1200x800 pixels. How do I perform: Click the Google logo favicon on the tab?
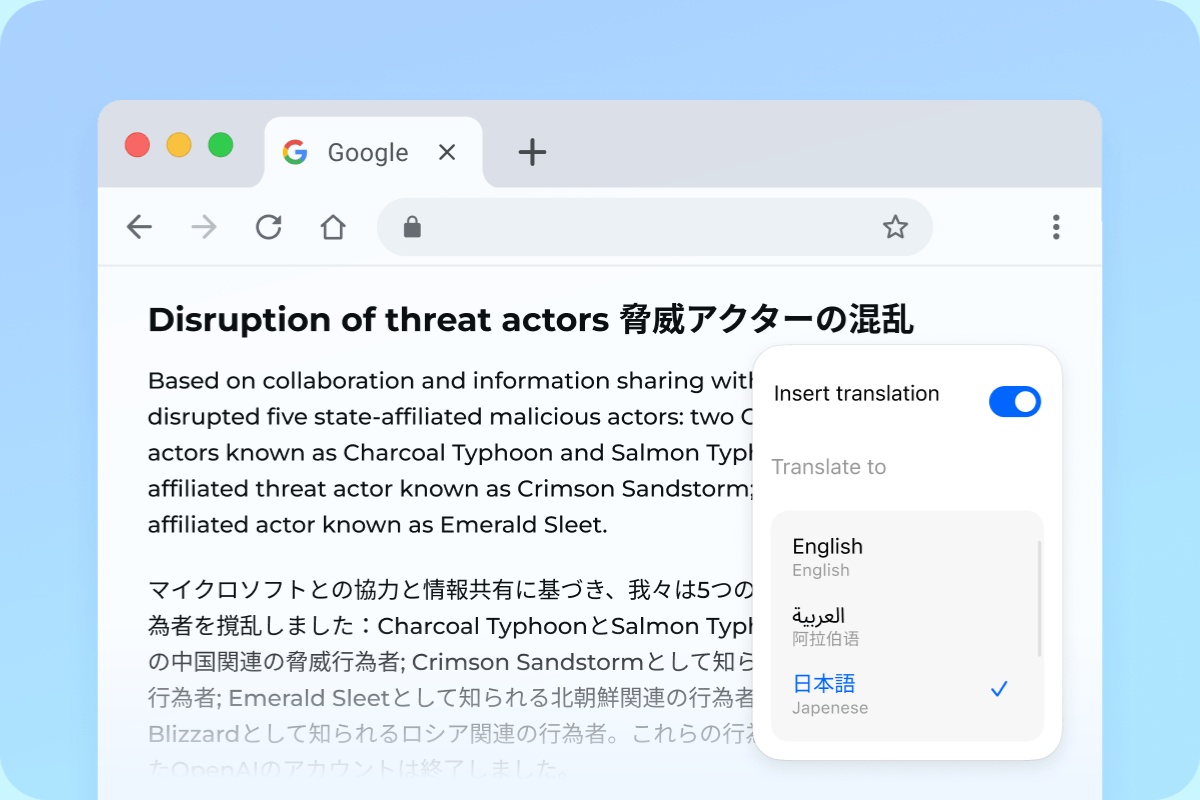pos(294,152)
